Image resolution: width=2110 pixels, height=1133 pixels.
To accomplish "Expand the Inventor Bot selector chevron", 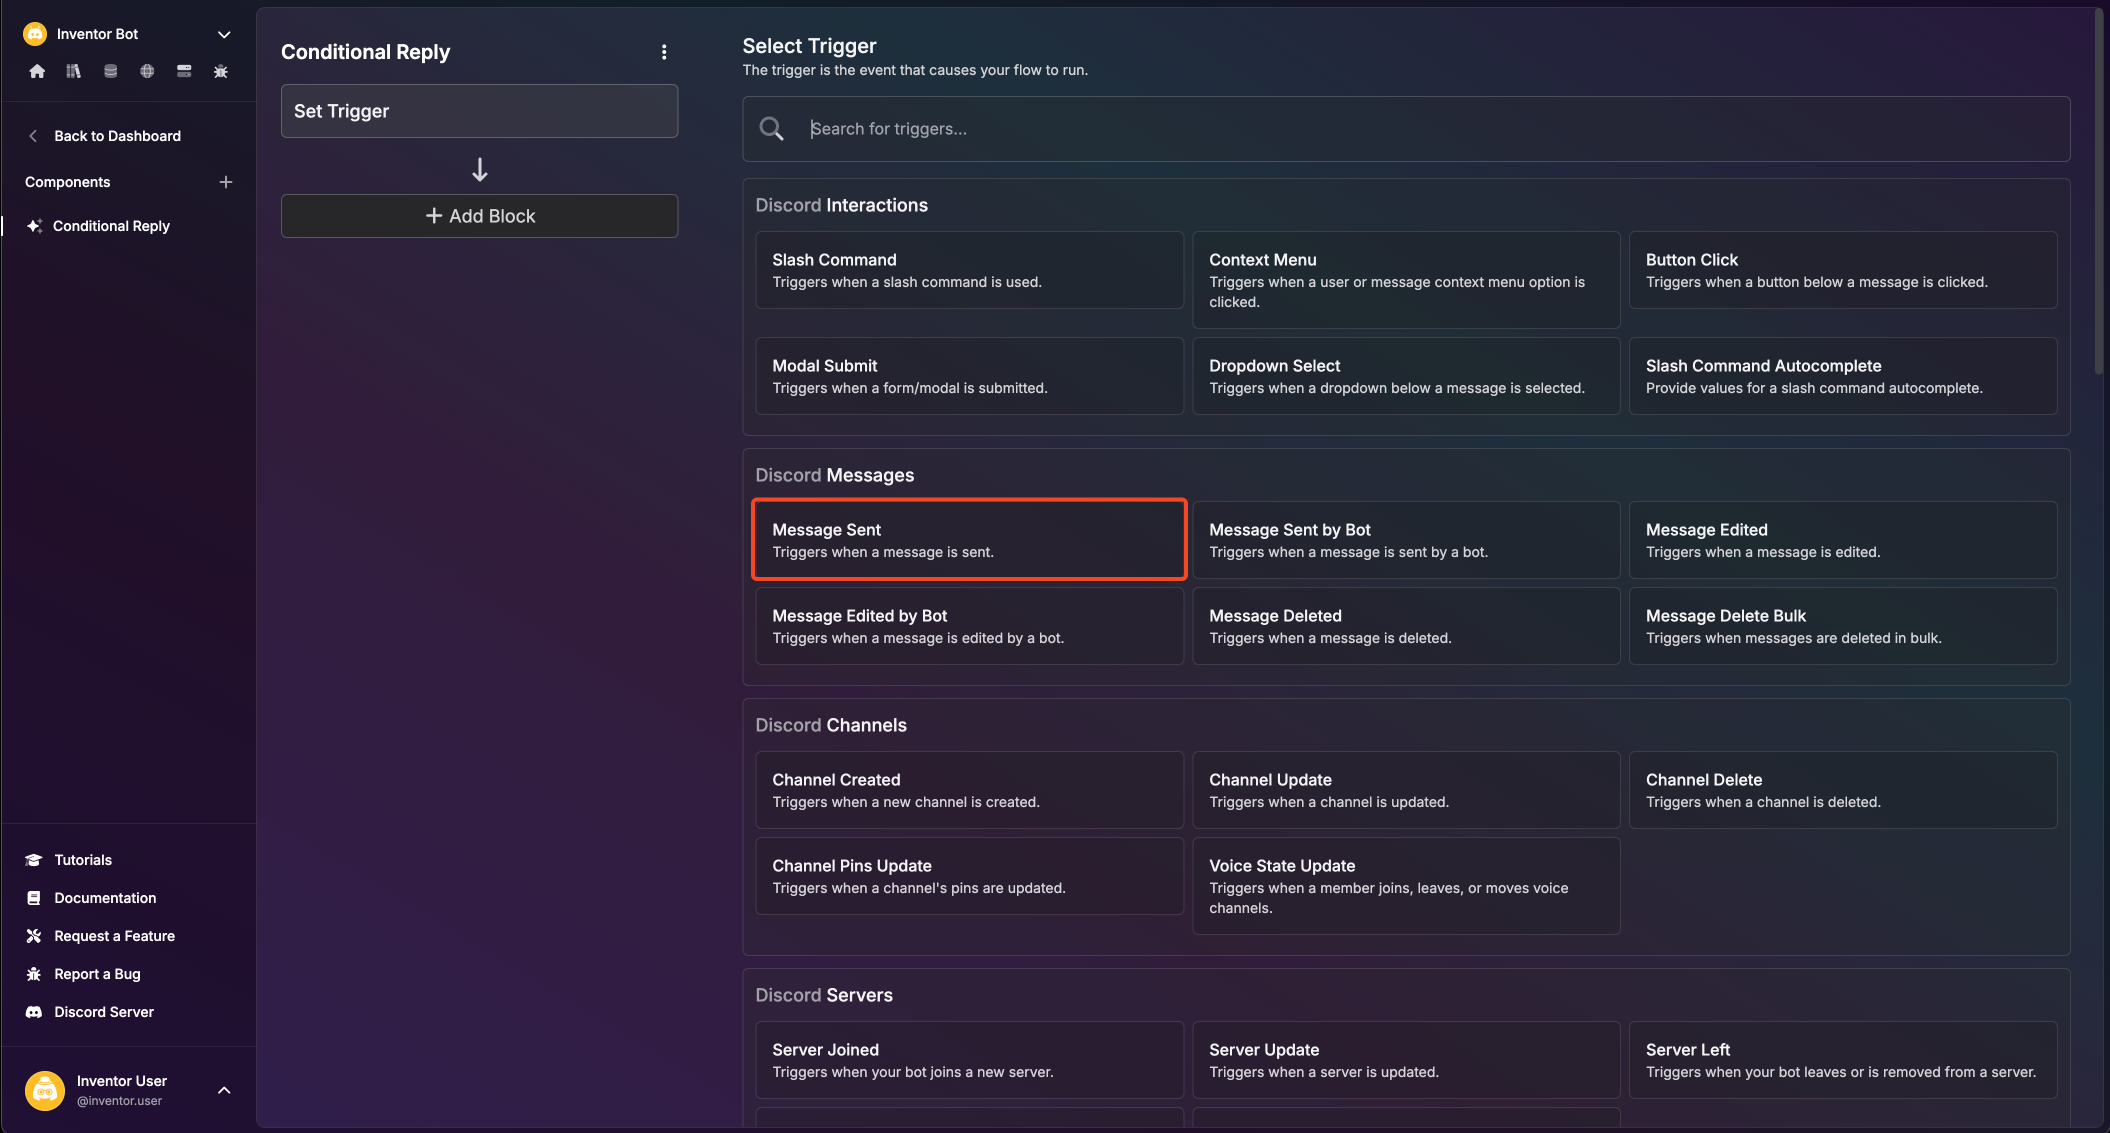I will [224, 34].
